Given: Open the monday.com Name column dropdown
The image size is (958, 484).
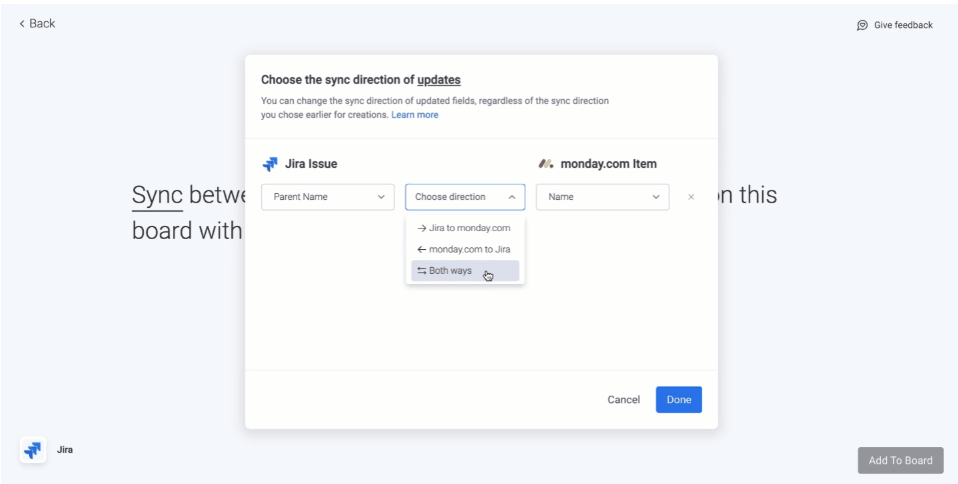Looking at the screenshot, I should coord(602,197).
